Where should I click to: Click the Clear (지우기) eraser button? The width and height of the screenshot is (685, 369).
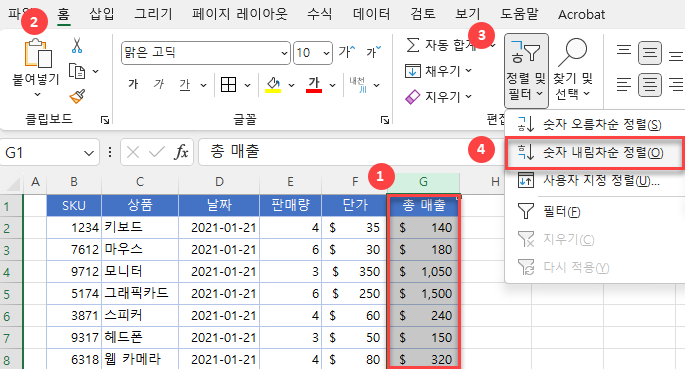pyautogui.click(x=438, y=97)
